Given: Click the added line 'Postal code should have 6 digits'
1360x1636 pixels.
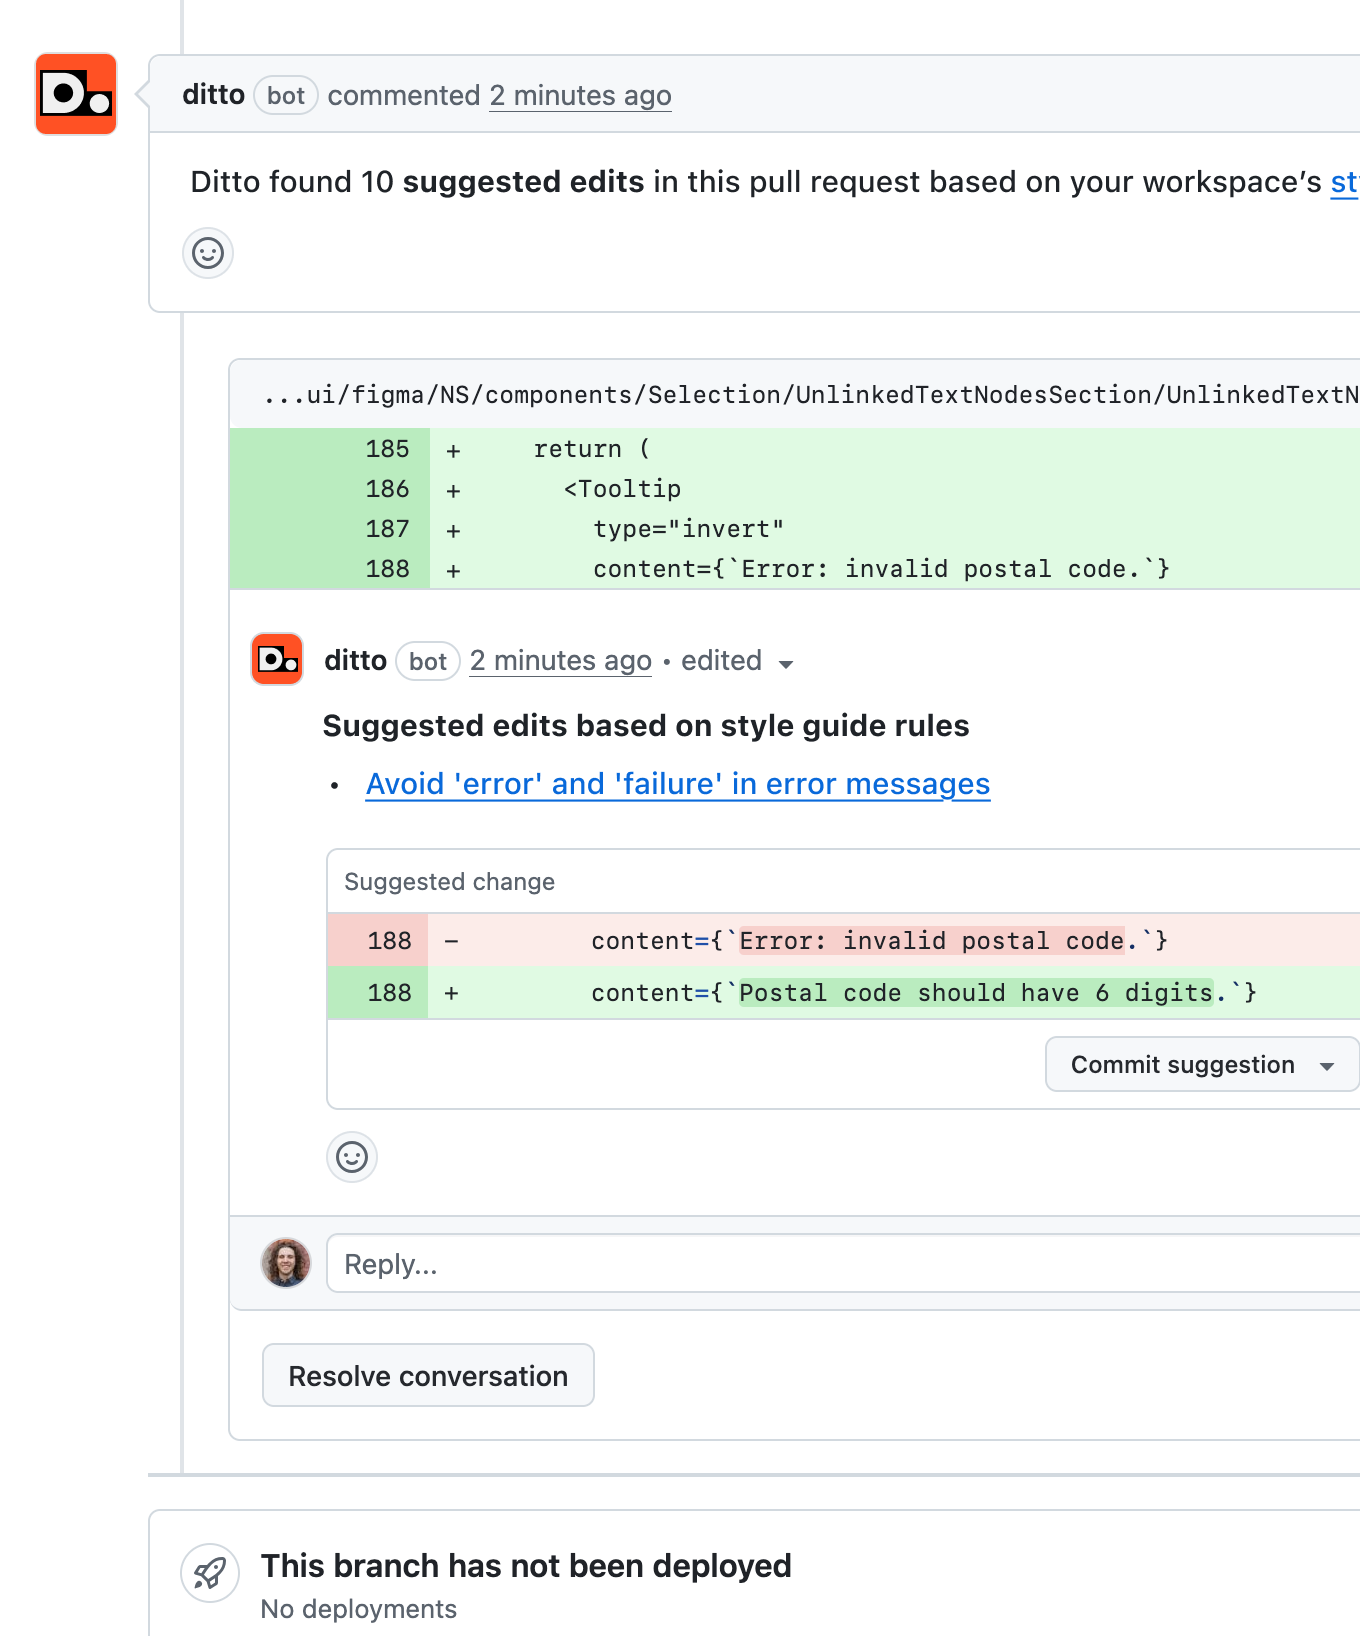Looking at the screenshot, I should coord(844,992).
